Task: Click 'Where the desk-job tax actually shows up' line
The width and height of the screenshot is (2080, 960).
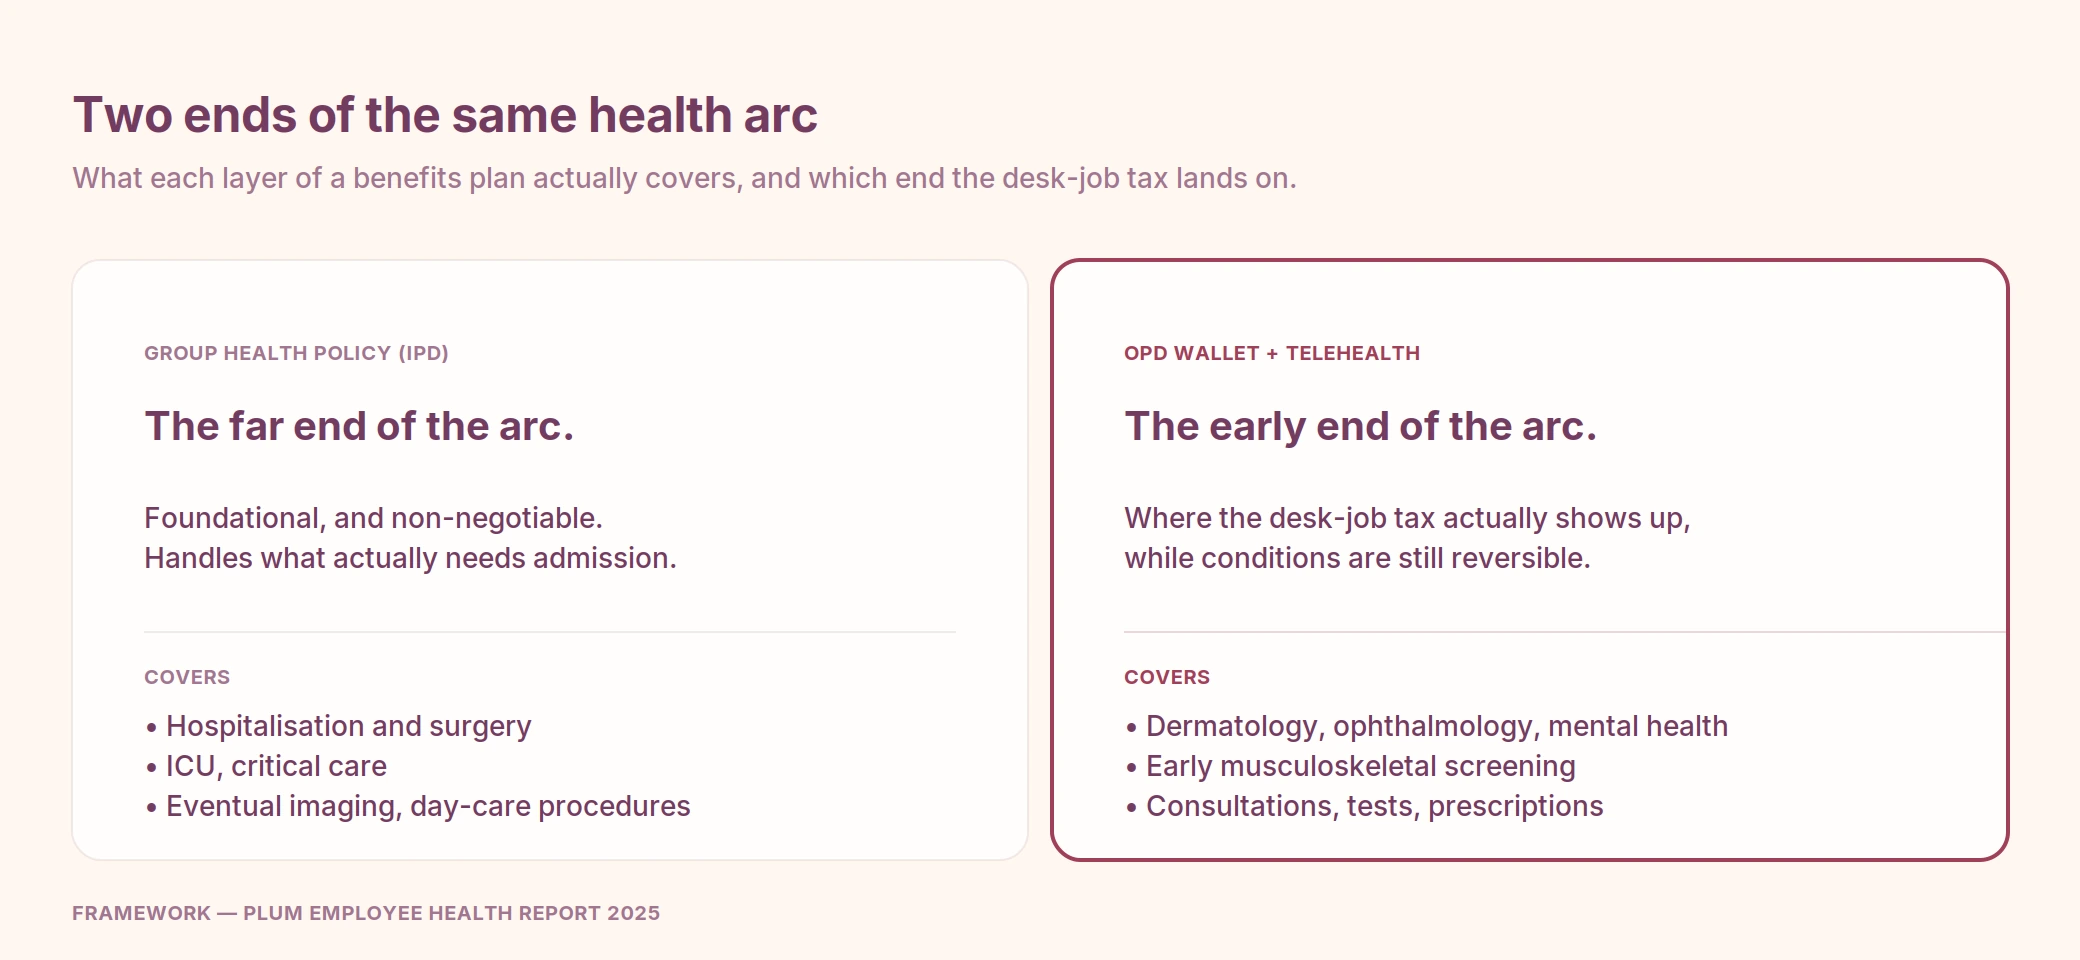Action: [1407, 518]
